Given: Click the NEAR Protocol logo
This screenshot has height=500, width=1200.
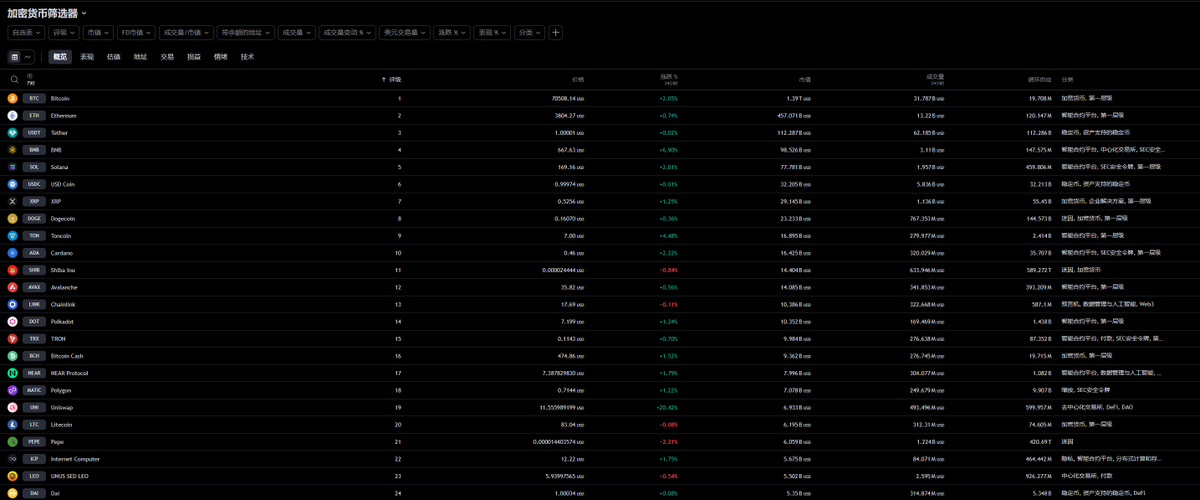Looking at the screenshot, I should pos(13,373).
